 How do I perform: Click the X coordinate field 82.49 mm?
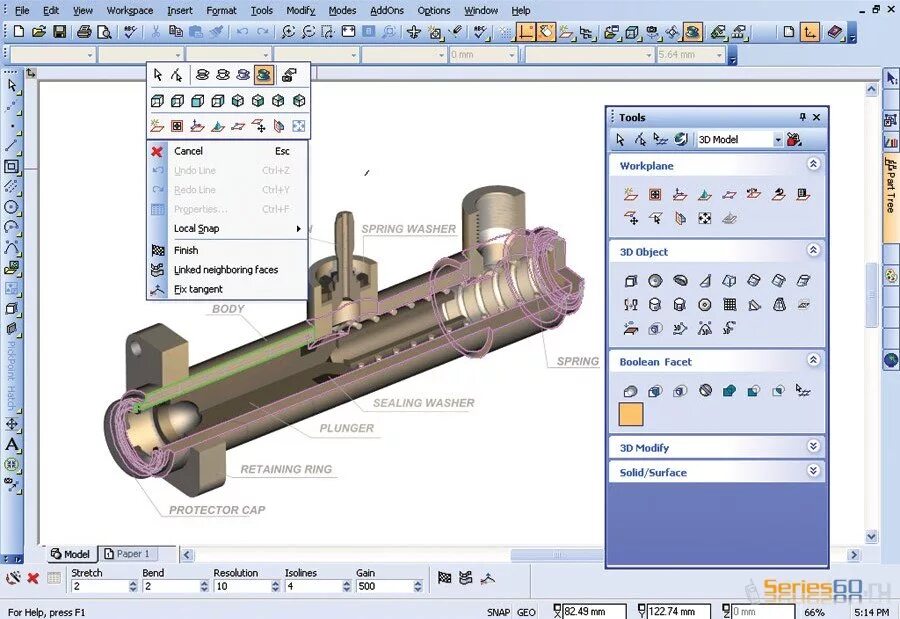(x=594, y=612)
